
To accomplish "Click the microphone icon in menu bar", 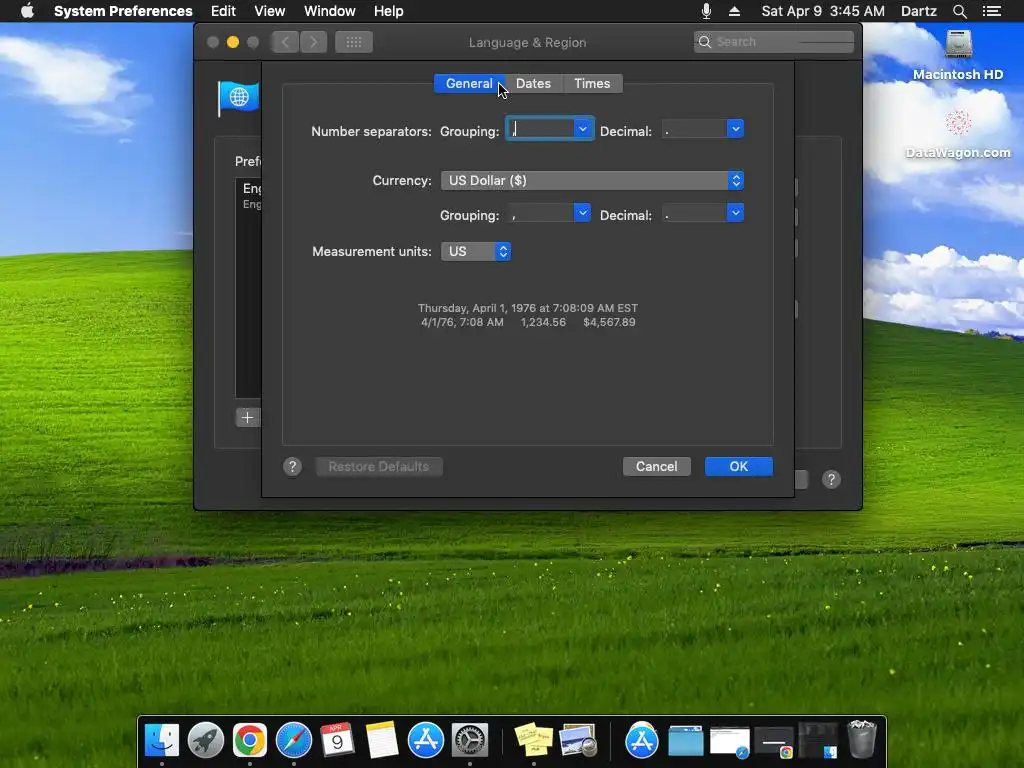I will pos(706,11).
